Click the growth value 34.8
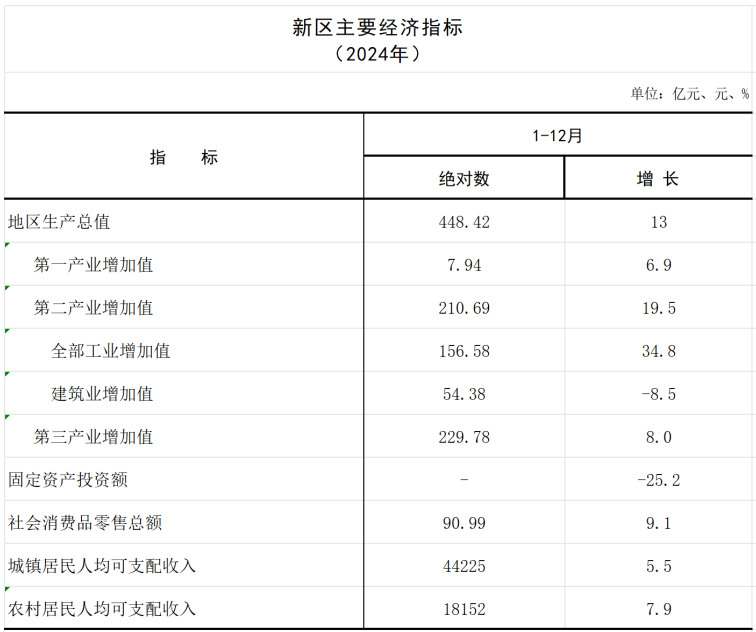This screenshot has width=756, height=632. click(x=657, y=351)
